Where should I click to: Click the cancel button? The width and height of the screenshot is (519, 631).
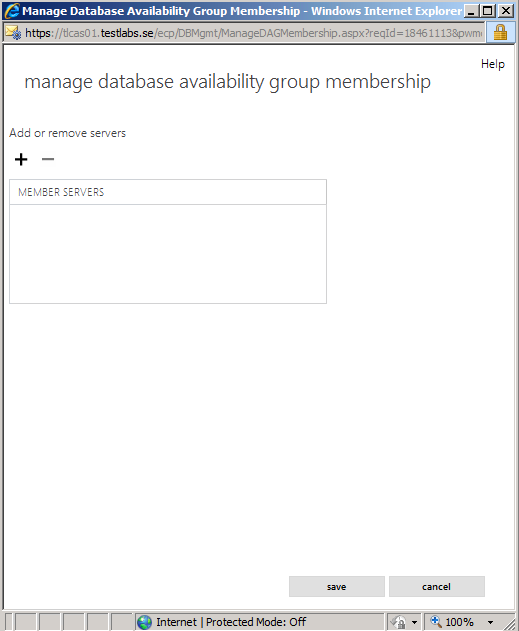437,587
